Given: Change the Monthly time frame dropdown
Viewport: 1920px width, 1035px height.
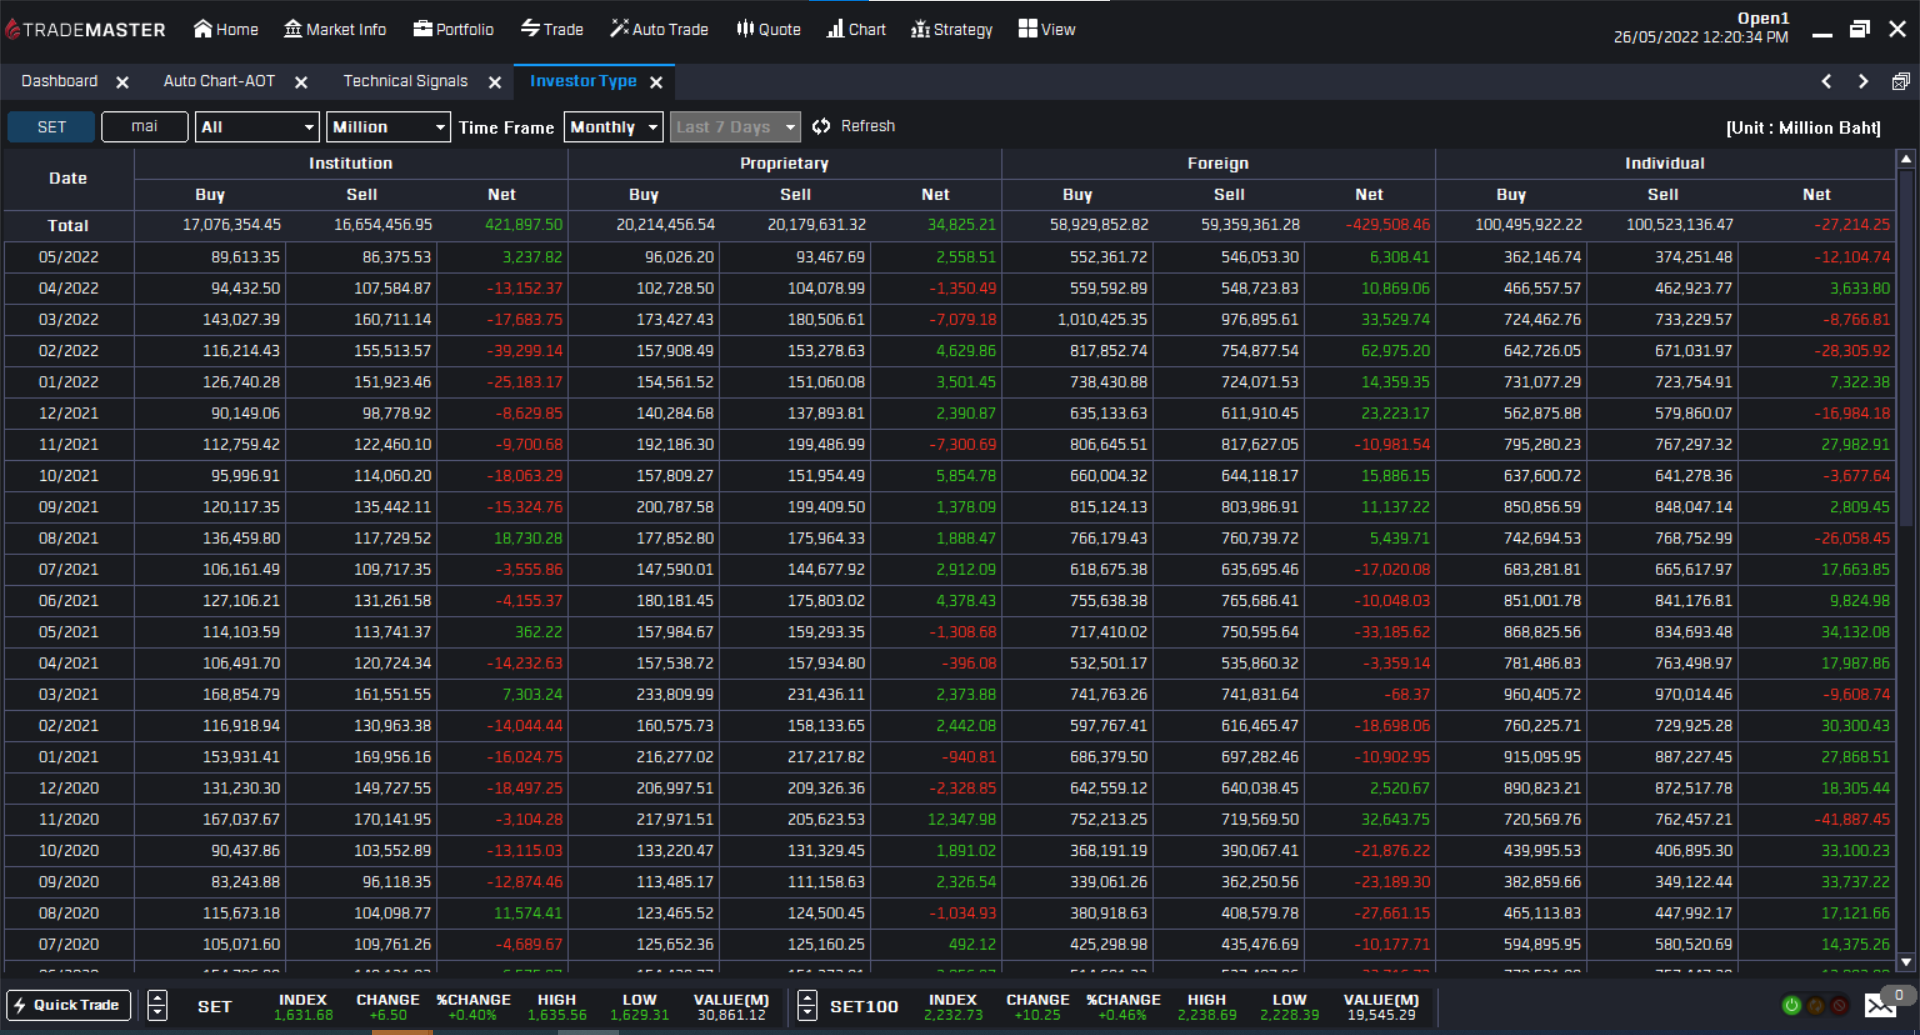Looking at the screenshot, I should [x=613, y=127].
